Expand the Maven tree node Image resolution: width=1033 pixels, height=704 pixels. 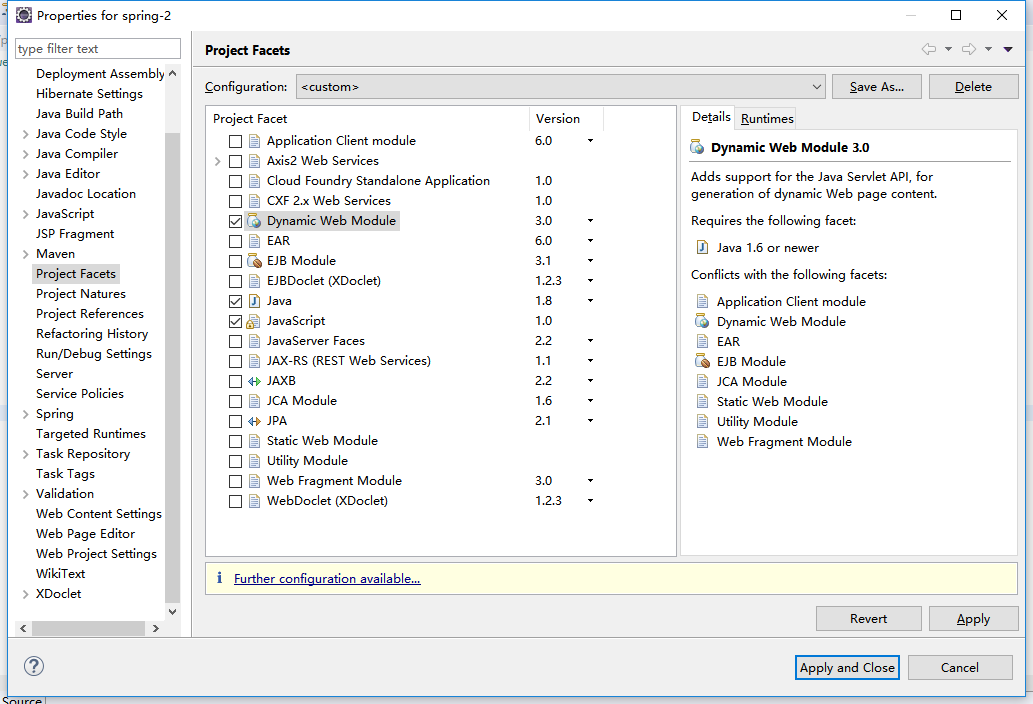[26, 254]
